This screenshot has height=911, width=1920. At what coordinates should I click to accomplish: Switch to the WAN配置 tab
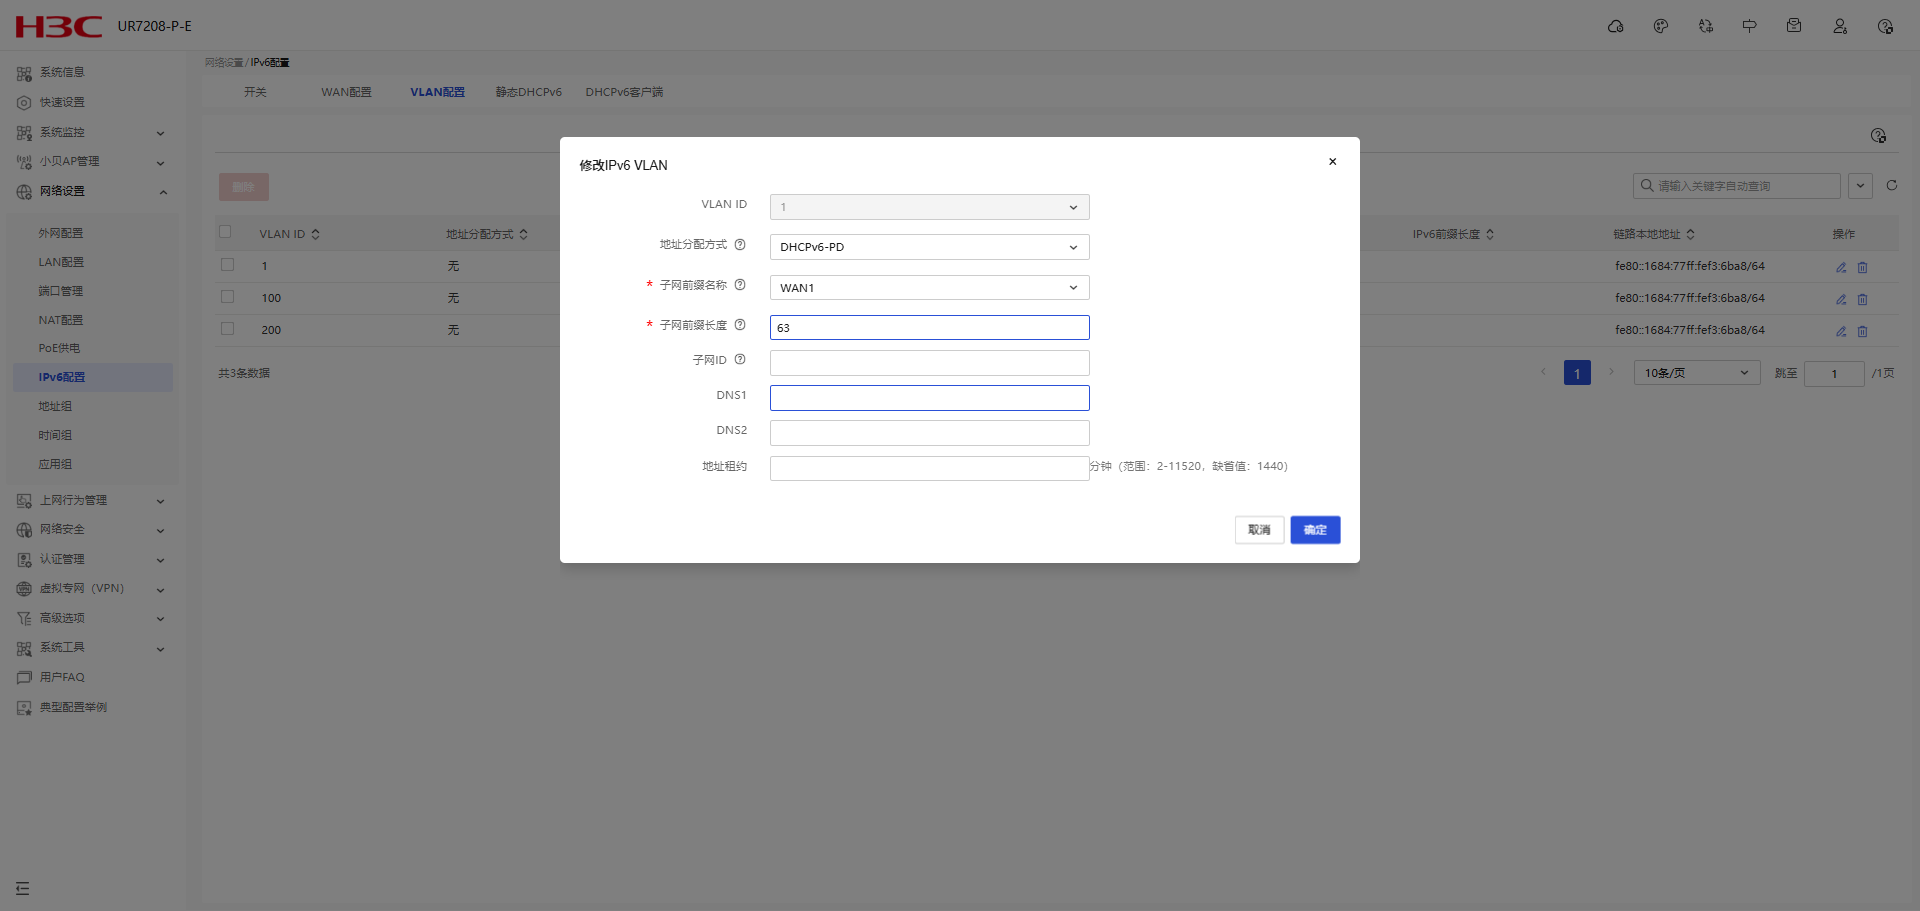tap(346, 92)
